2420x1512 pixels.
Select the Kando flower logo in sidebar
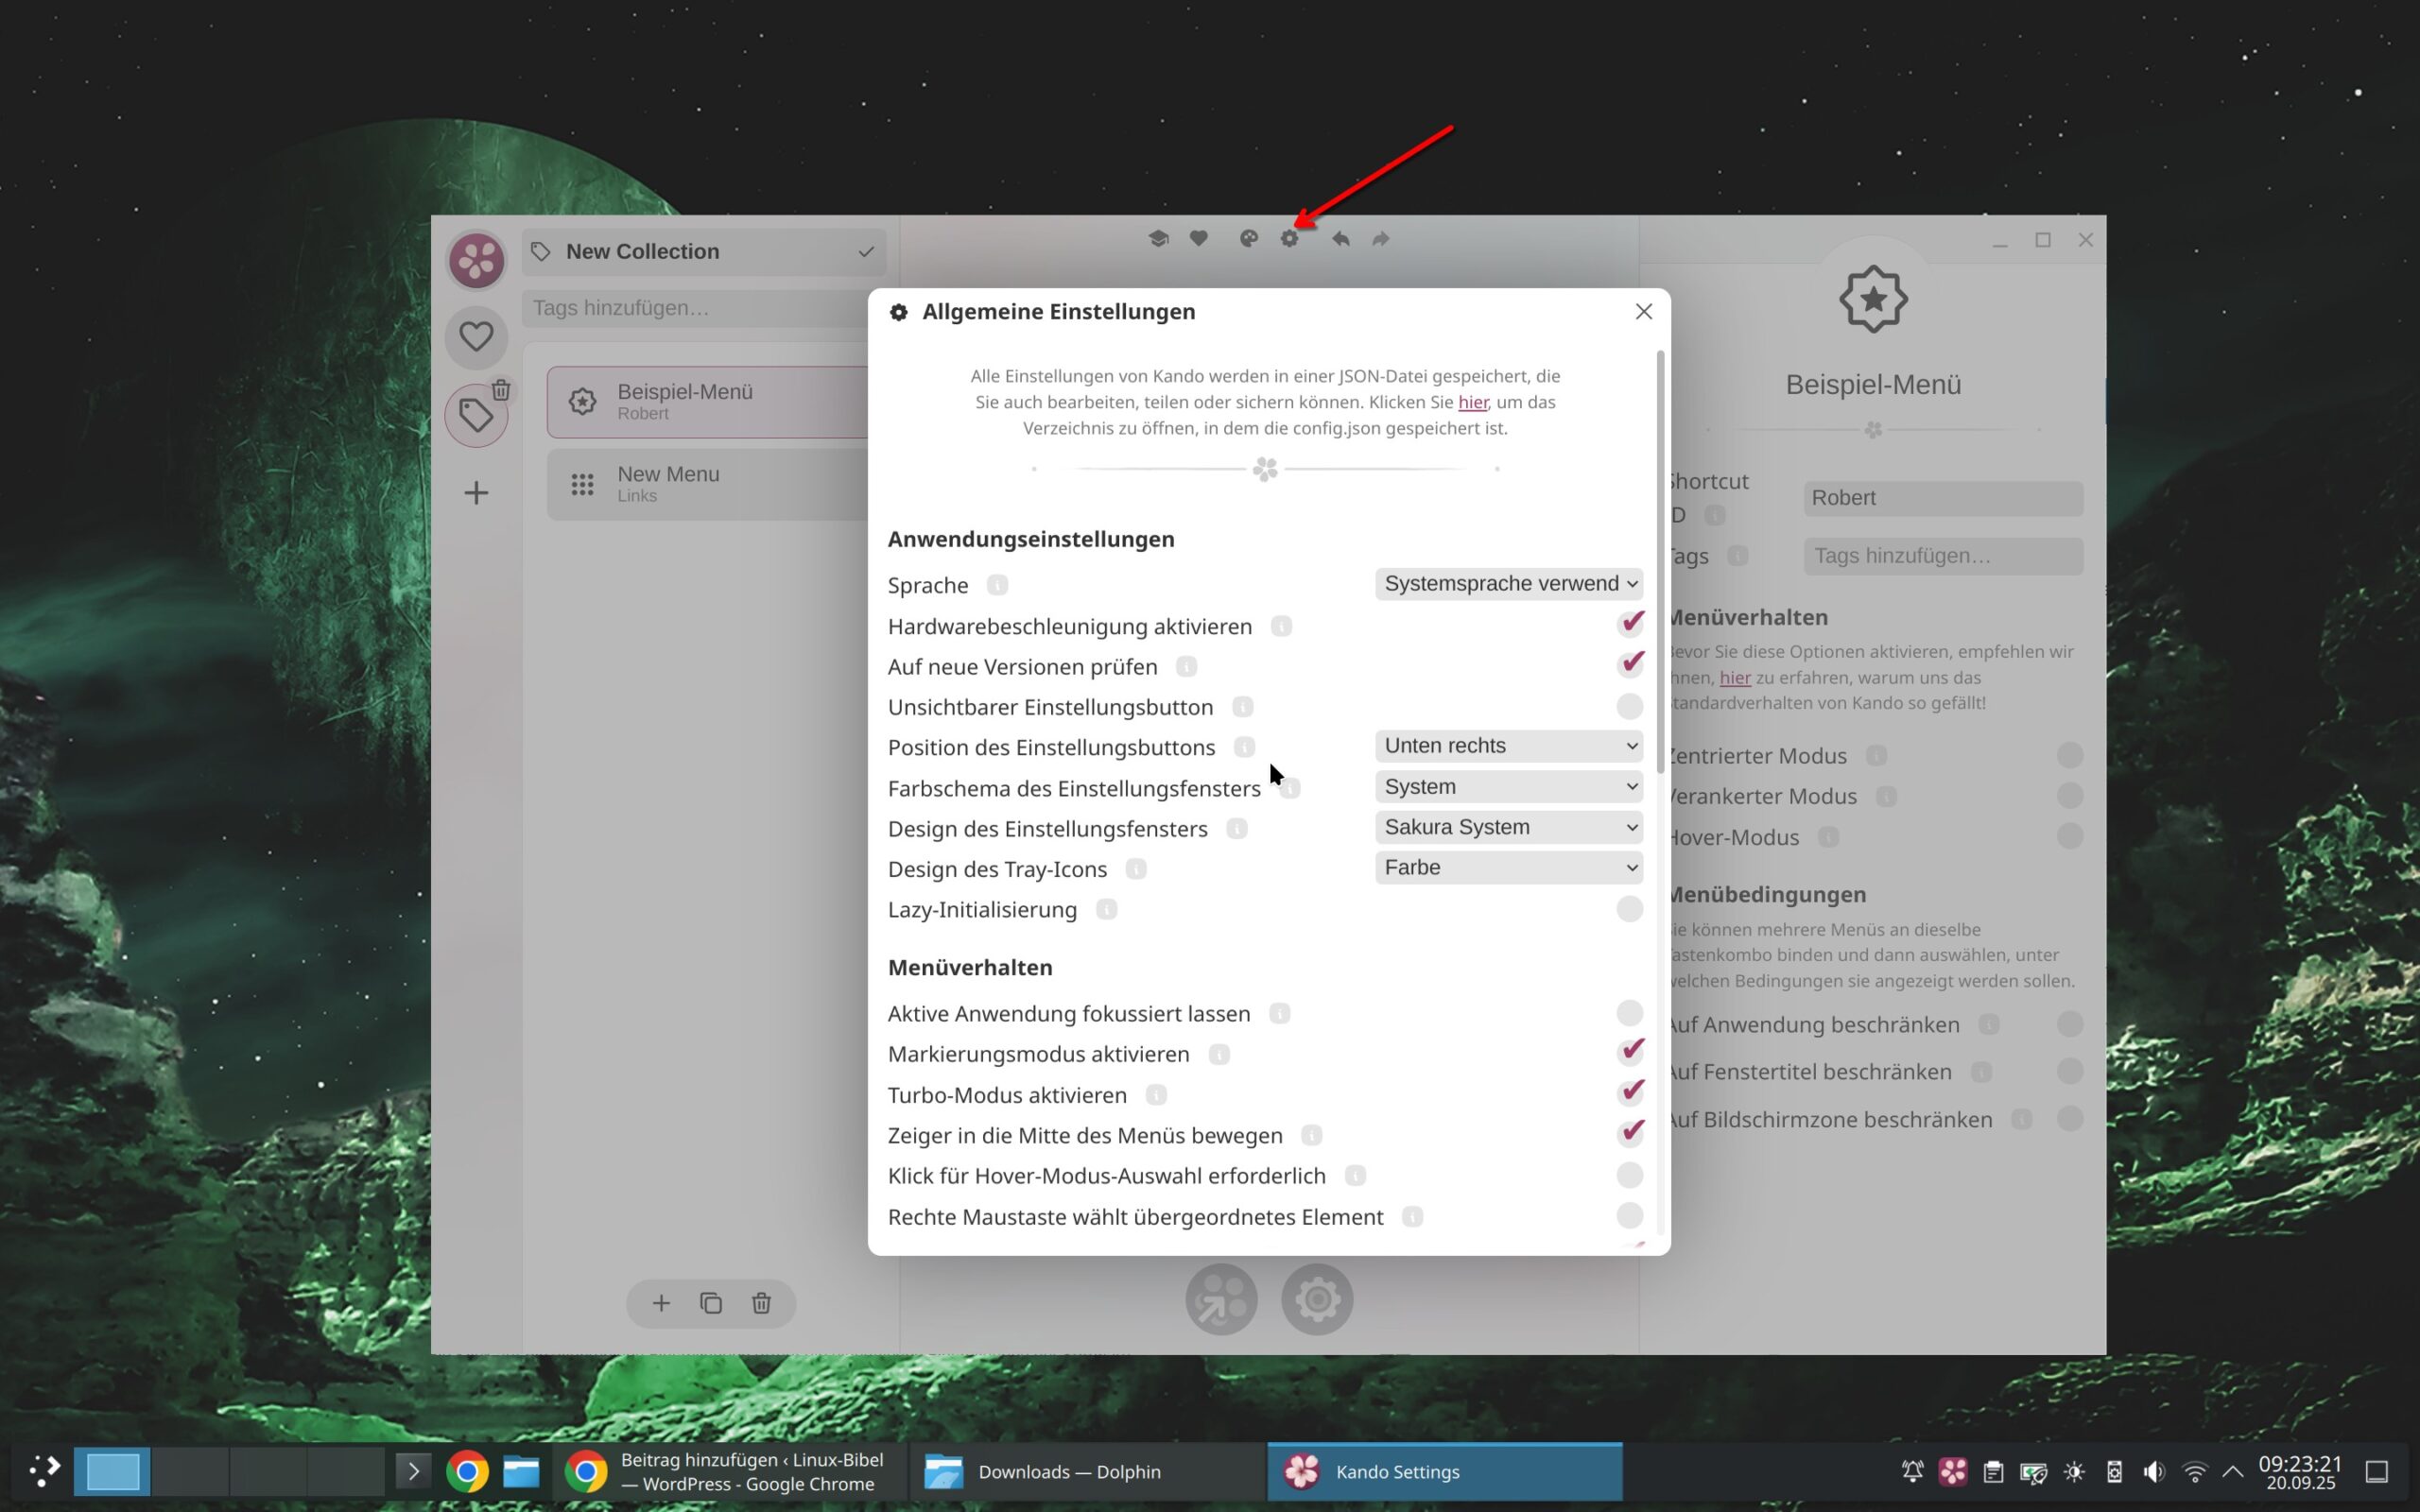(476, 259)
